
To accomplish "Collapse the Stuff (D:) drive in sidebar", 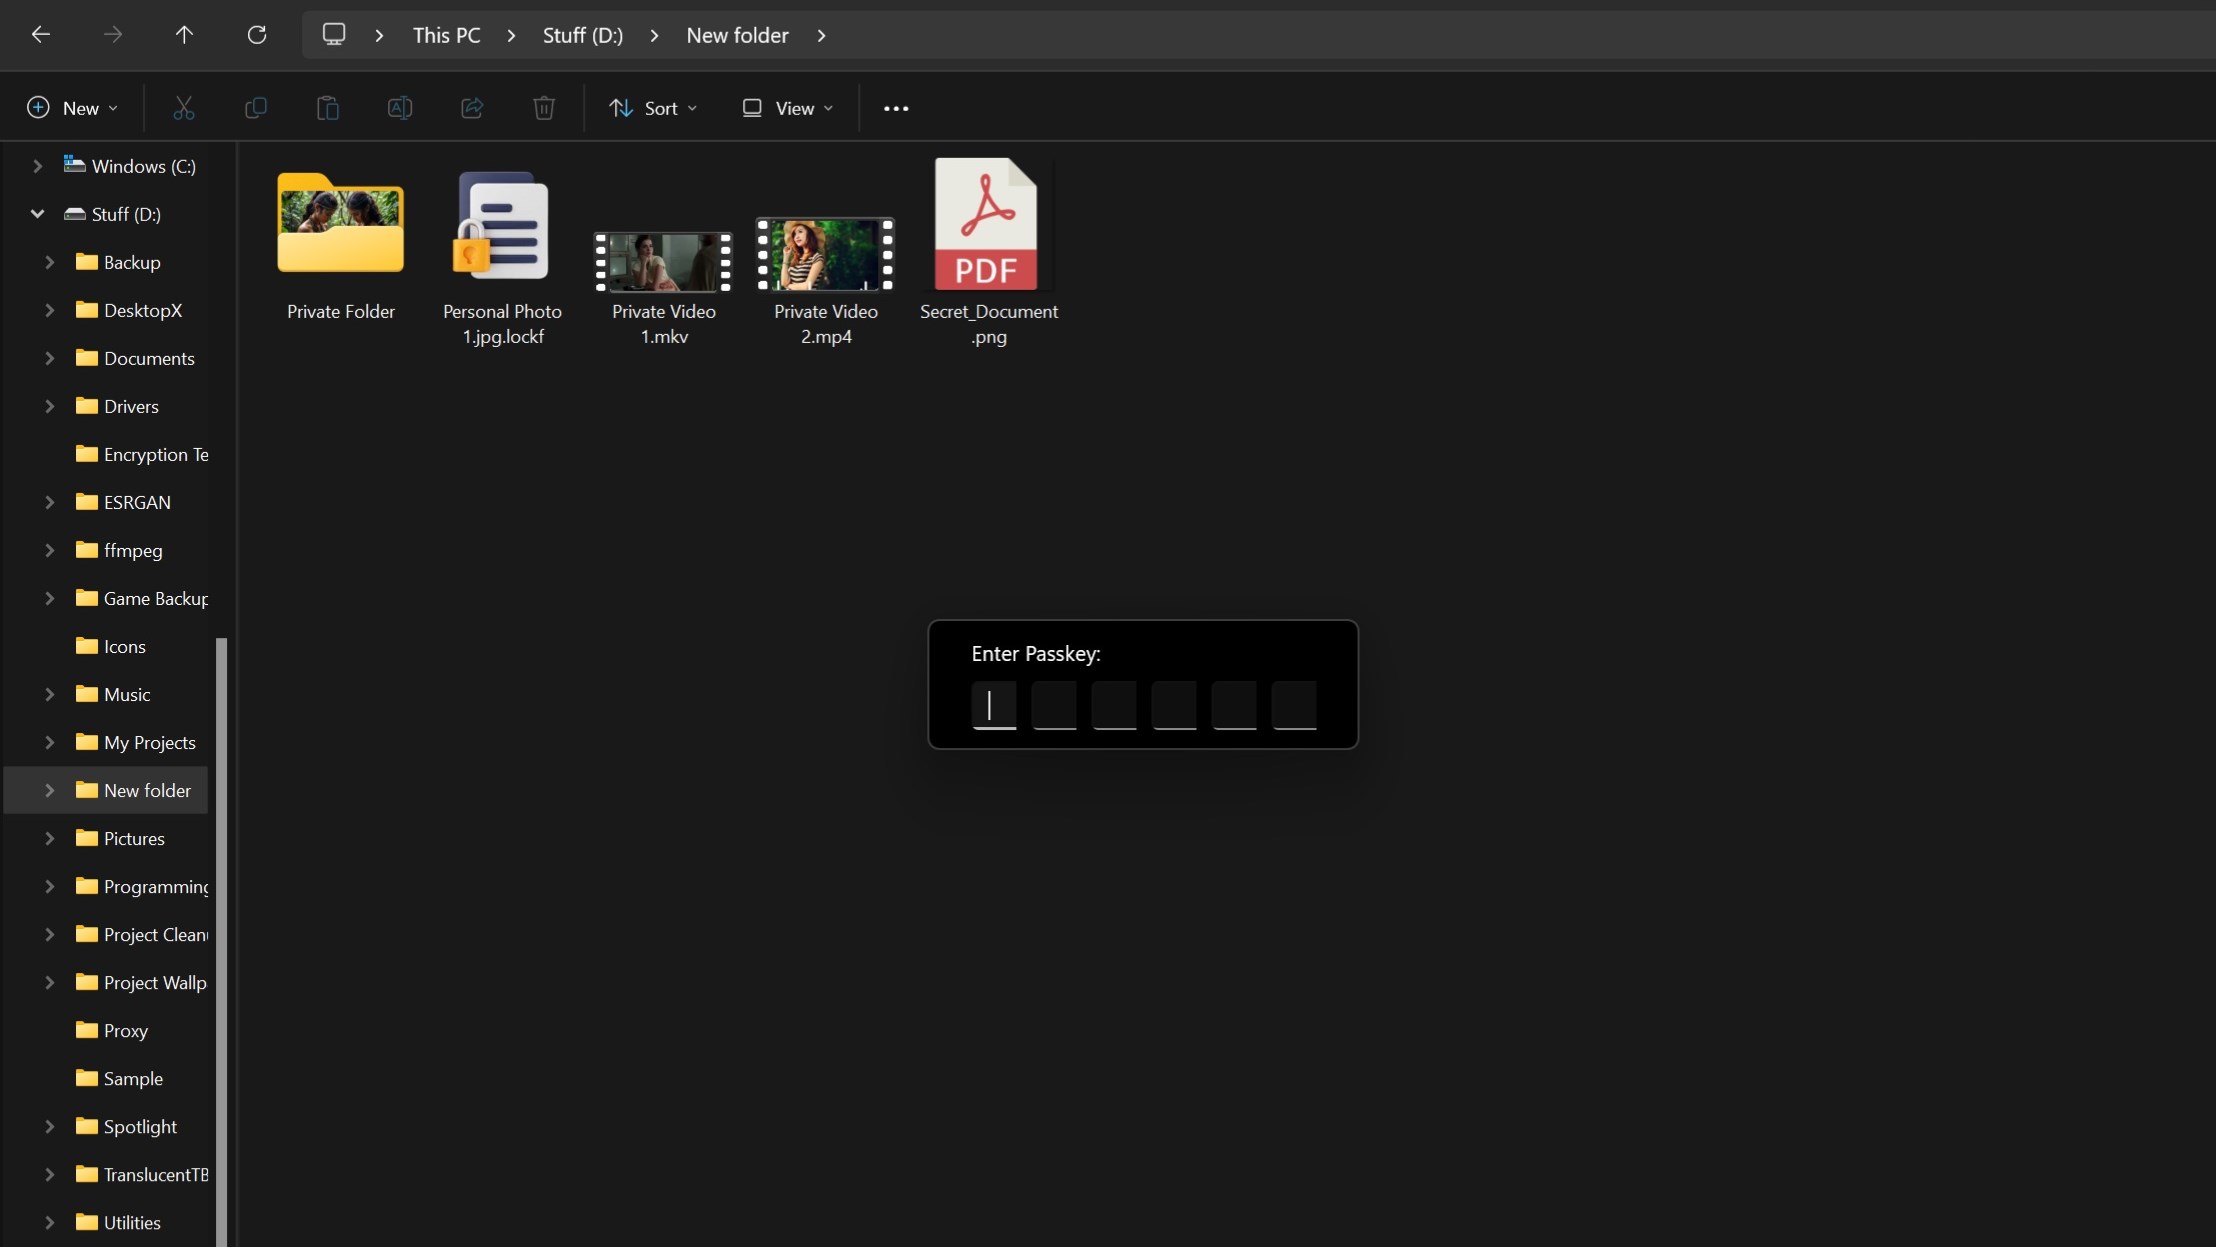I will pyautogui.click(x=36, y=214).
